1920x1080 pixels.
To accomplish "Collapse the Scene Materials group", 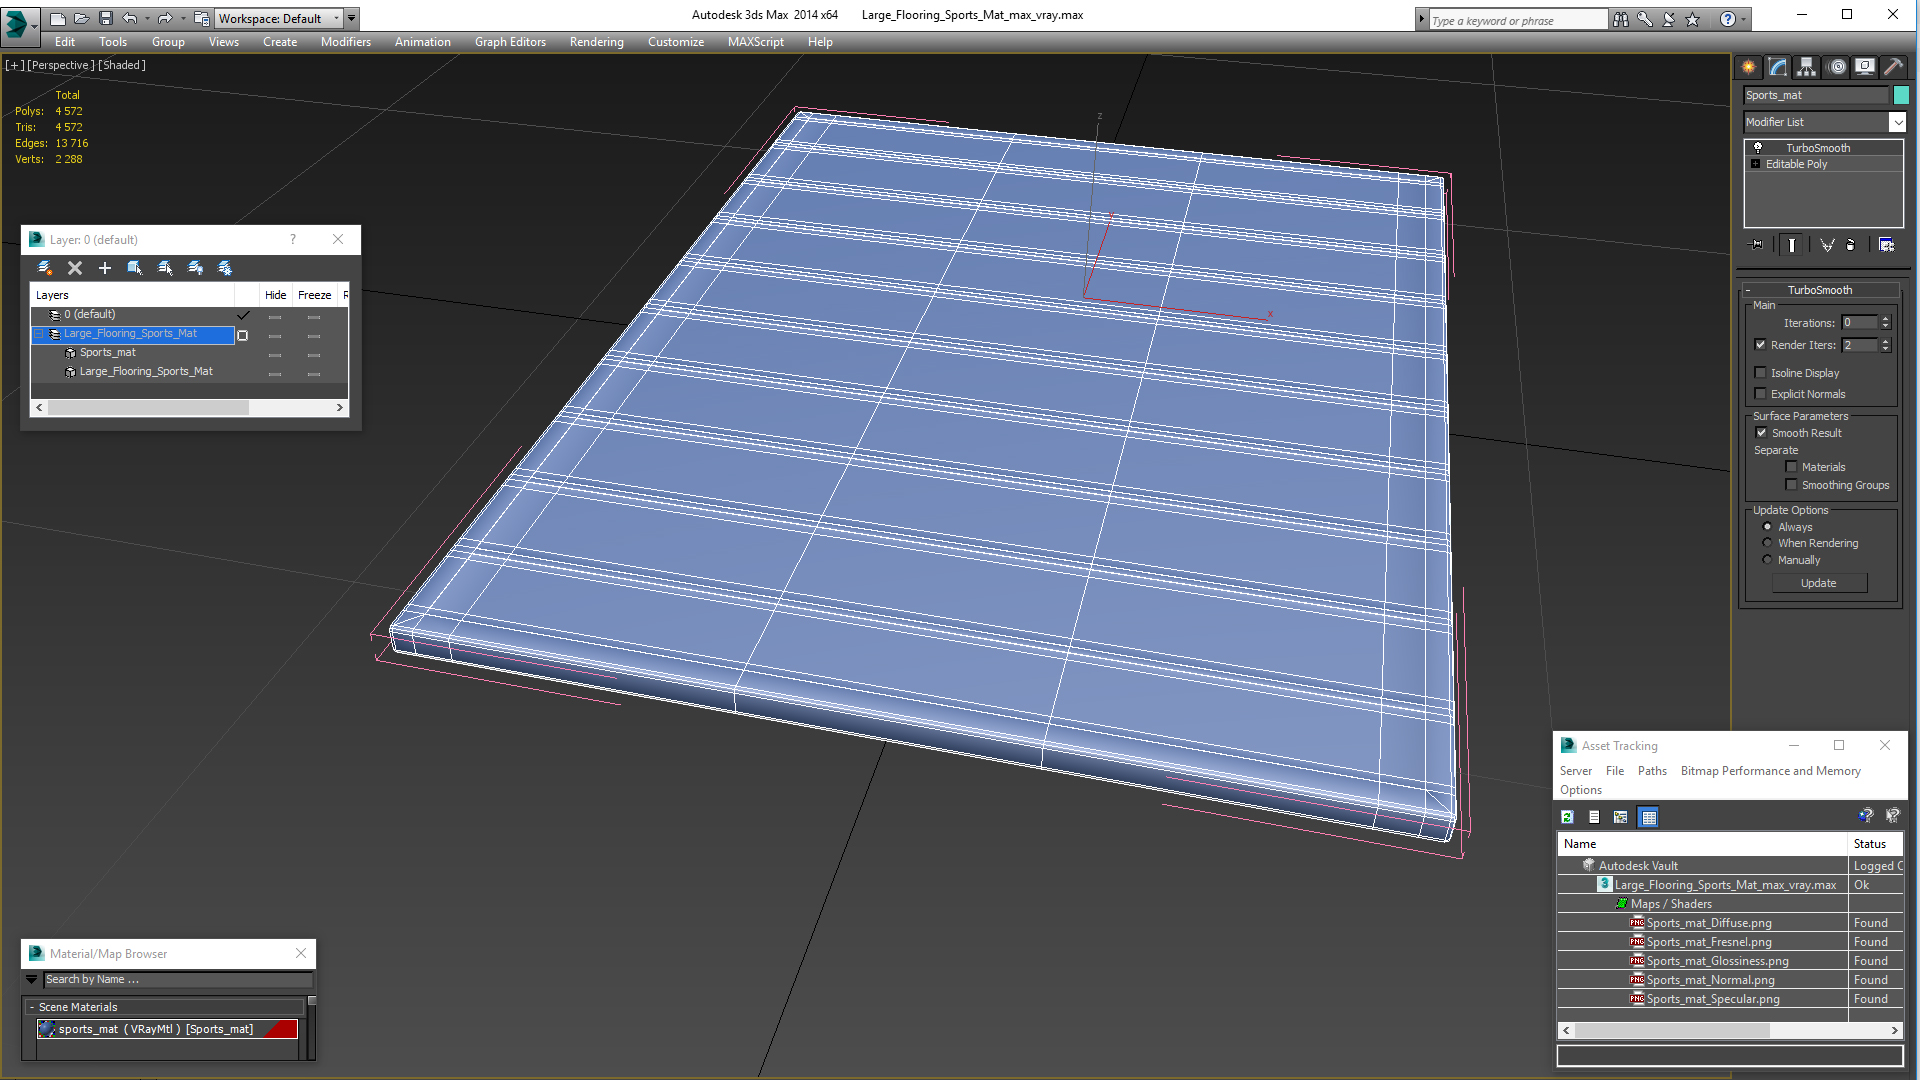I will coord(165,1007).
